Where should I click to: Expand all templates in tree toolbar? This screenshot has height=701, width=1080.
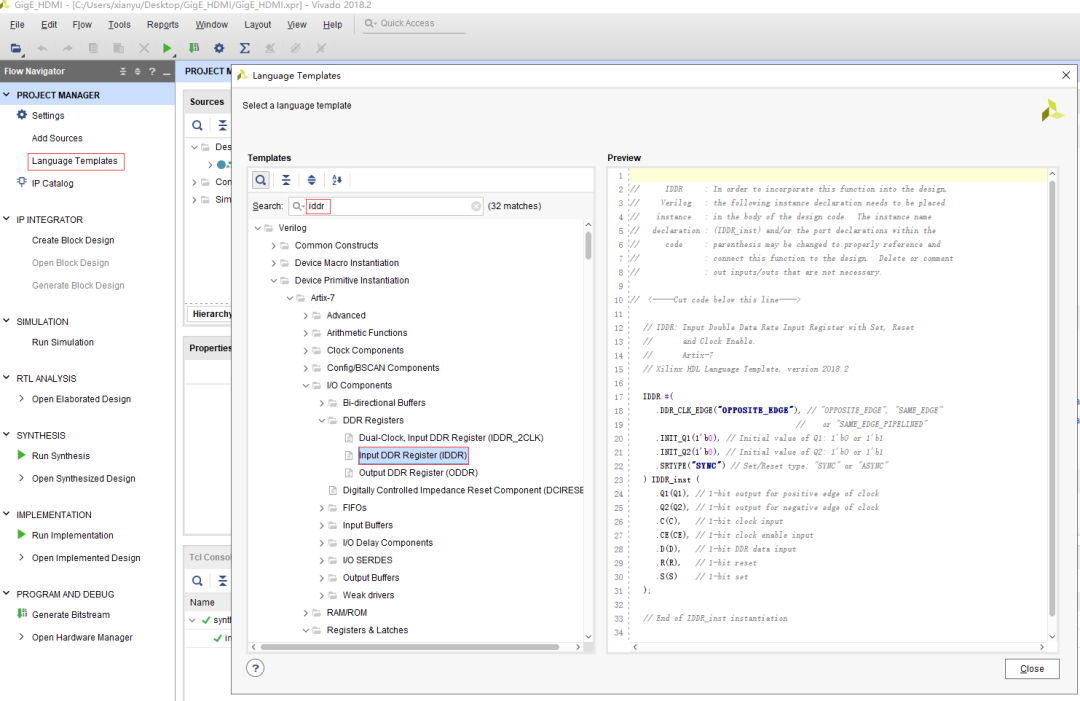click(311, 180)
